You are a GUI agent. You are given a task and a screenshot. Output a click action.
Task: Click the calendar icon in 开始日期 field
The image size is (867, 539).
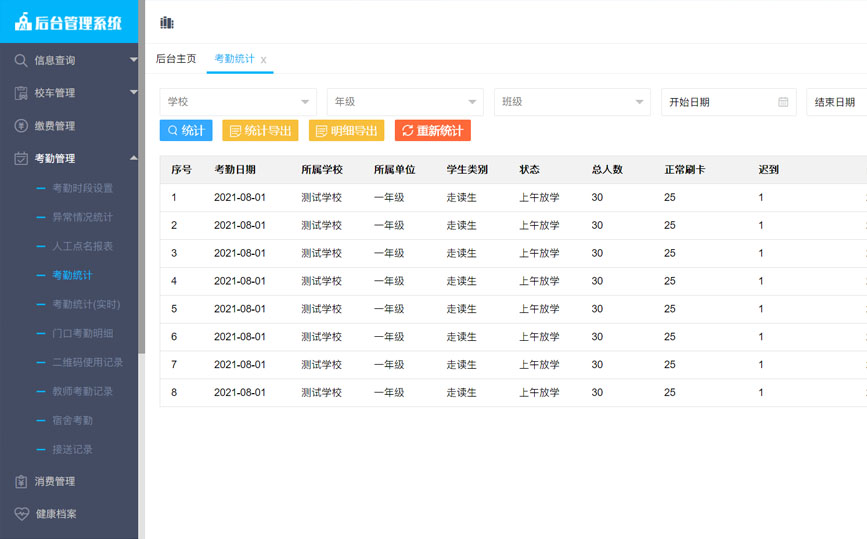click(783, 102)
